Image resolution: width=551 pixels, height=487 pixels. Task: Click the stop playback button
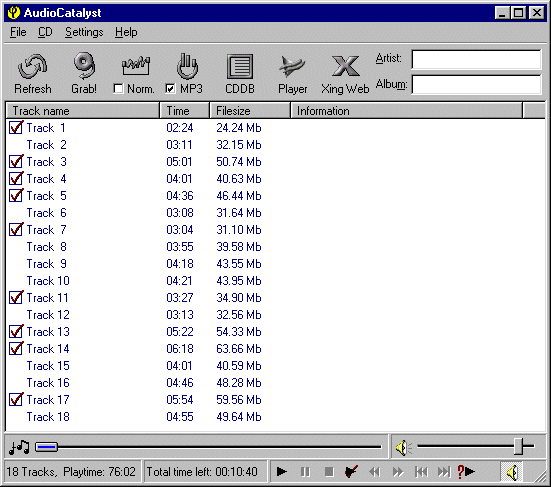(x=329, y=472)
